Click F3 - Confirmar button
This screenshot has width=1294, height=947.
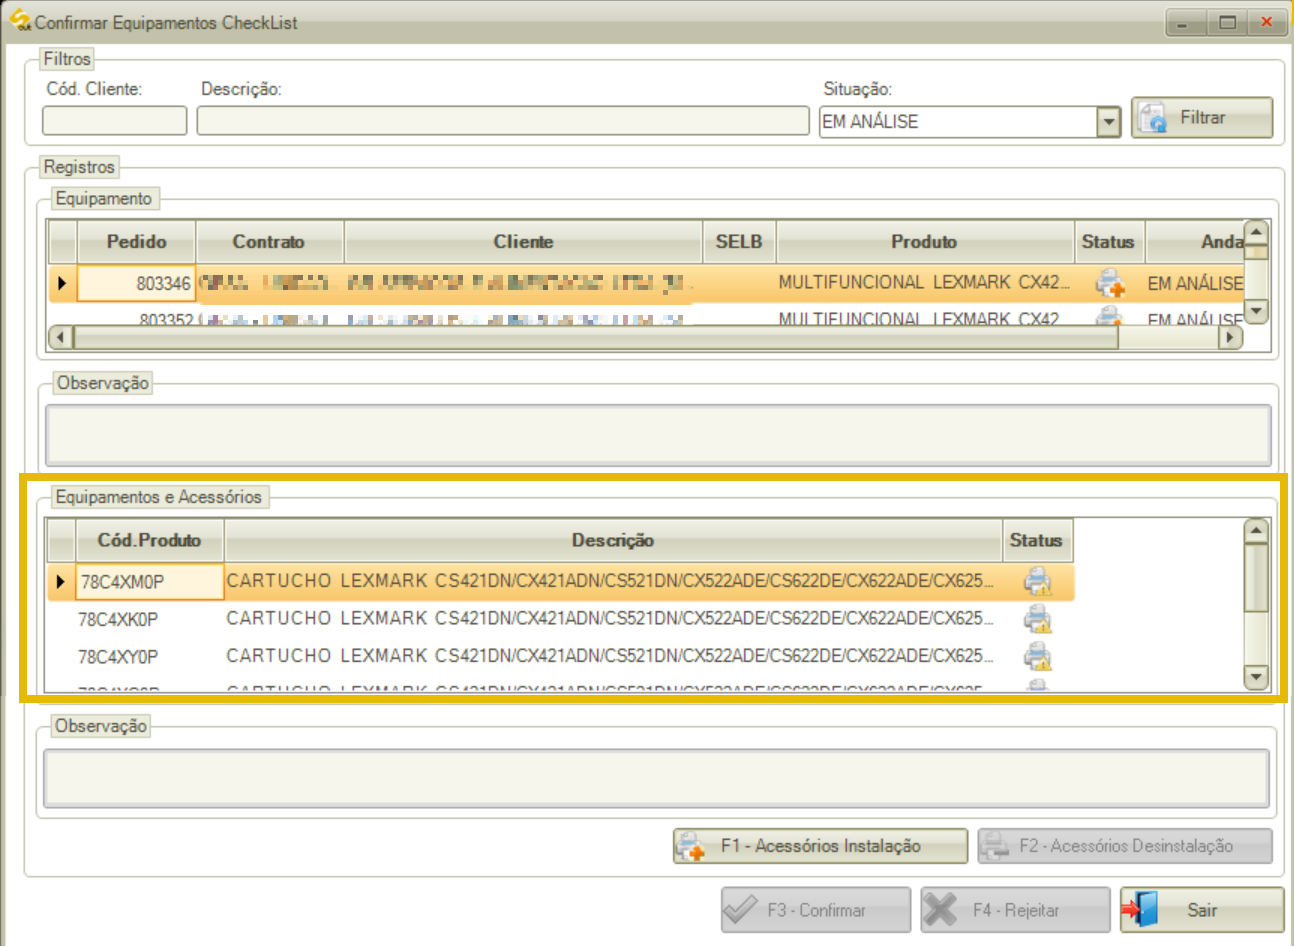(816, 910)
